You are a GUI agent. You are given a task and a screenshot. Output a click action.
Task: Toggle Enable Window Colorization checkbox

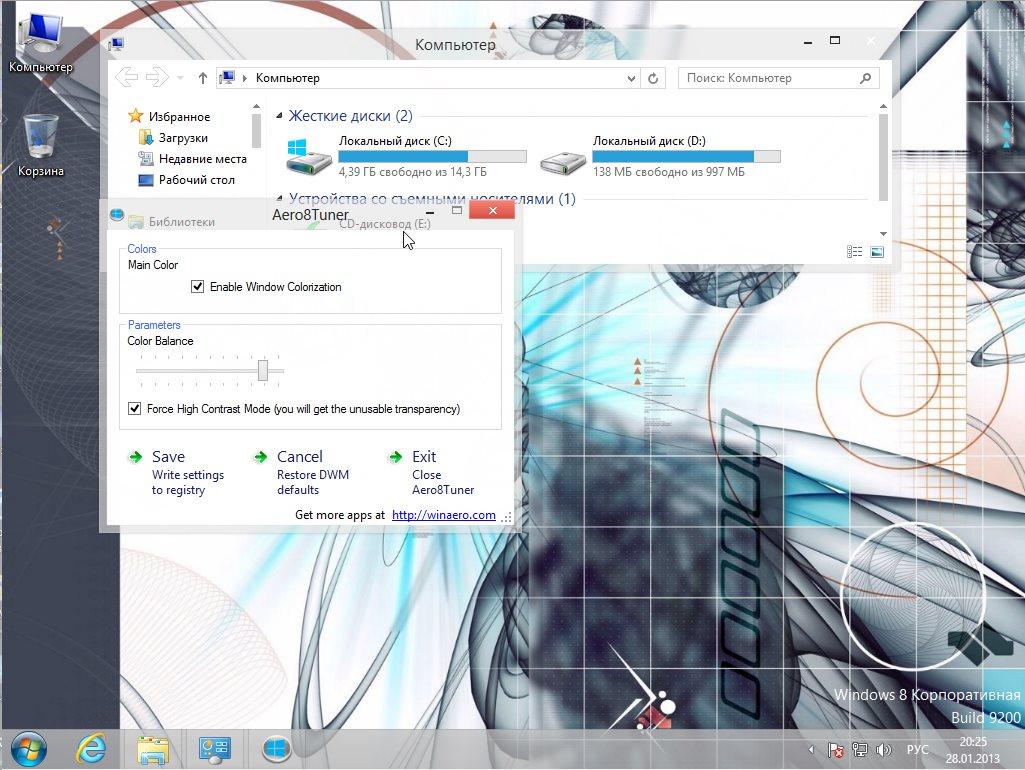pyautogui.click(x=197, y=287)
